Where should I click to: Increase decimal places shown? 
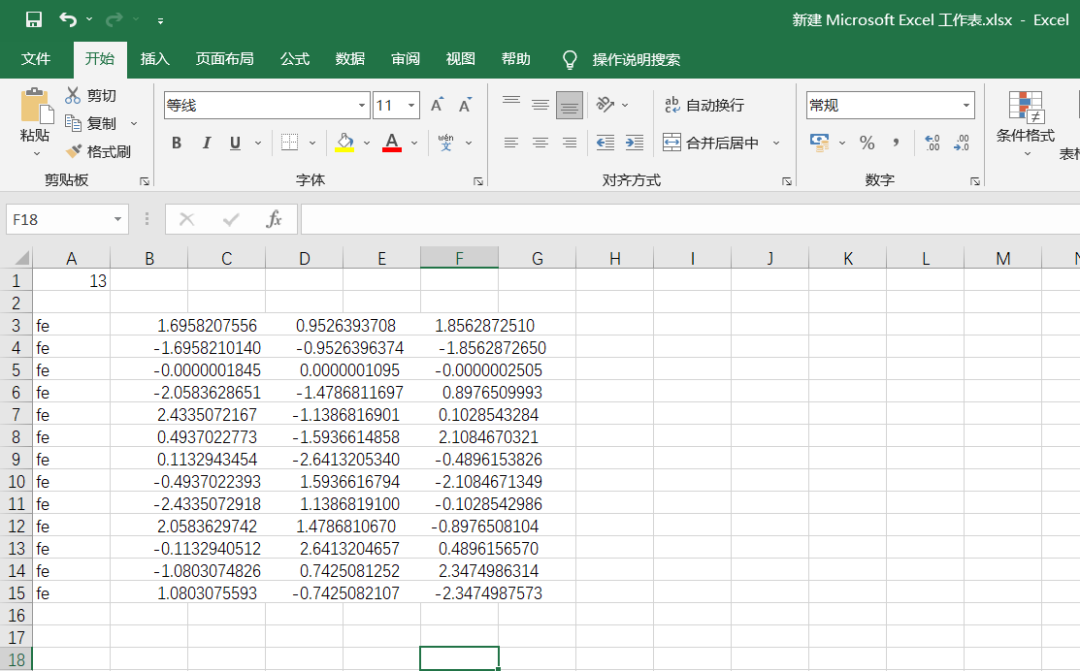point(933,143)
